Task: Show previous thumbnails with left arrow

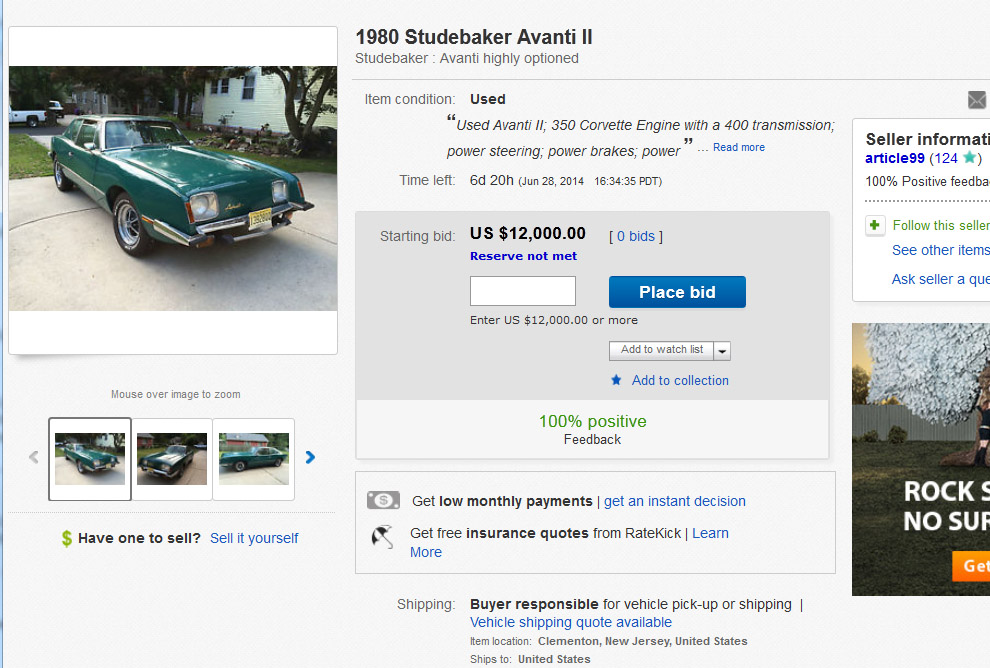Action: [33, 457]
